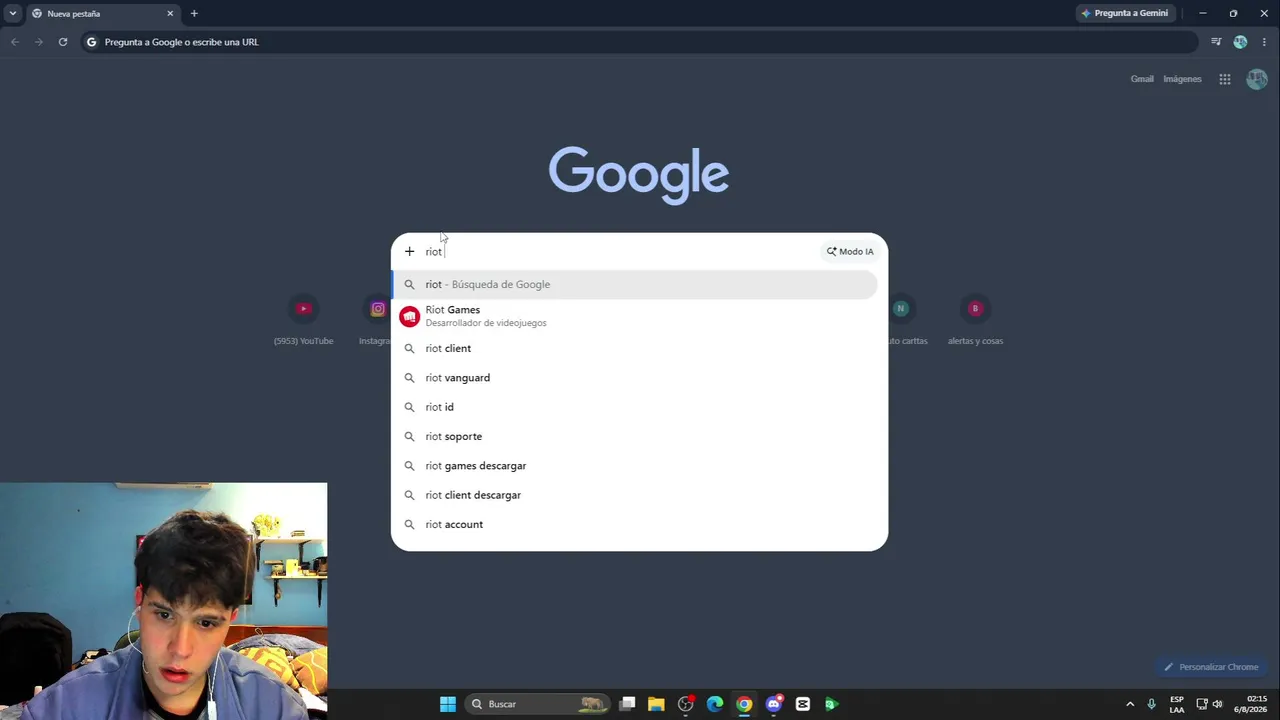The height and width of the screenshot is (720, 1280).
Task: Open Gmail link
Action: click(1142, 79)
